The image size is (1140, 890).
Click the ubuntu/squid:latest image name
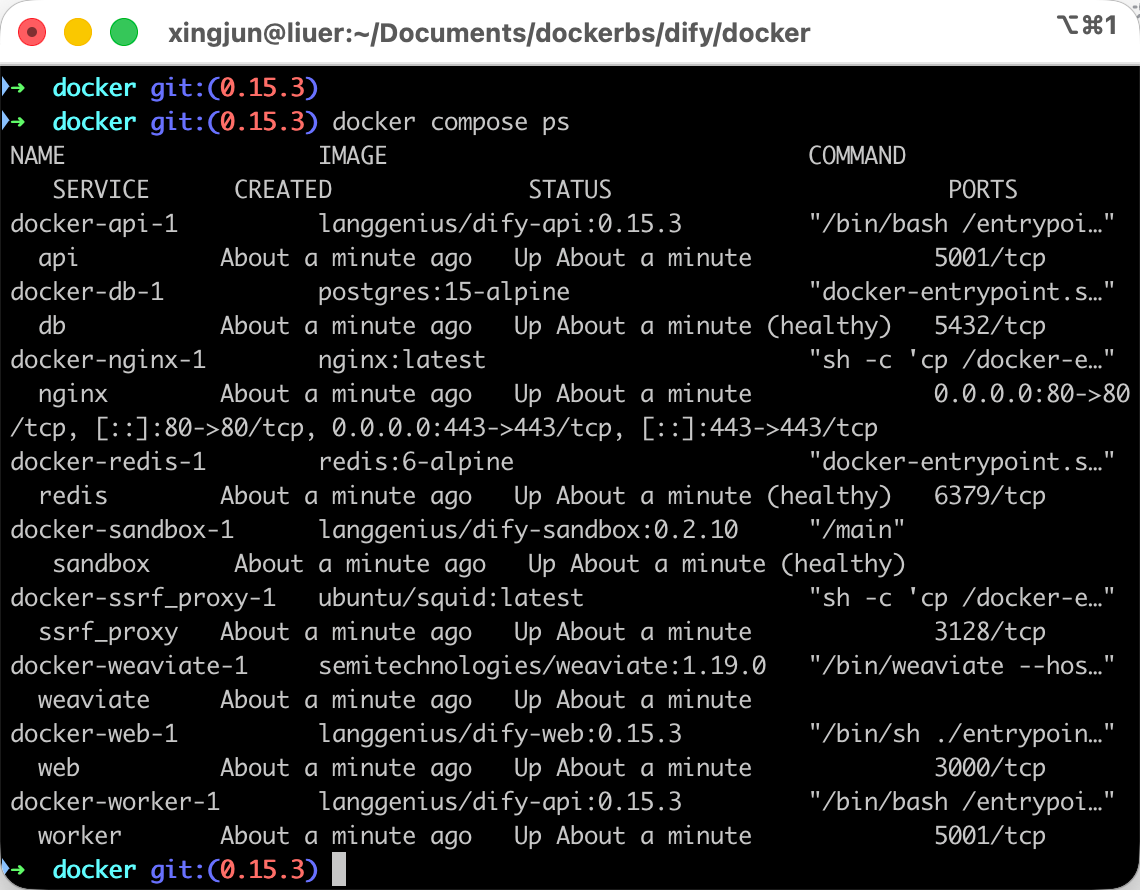pos(450,598)
